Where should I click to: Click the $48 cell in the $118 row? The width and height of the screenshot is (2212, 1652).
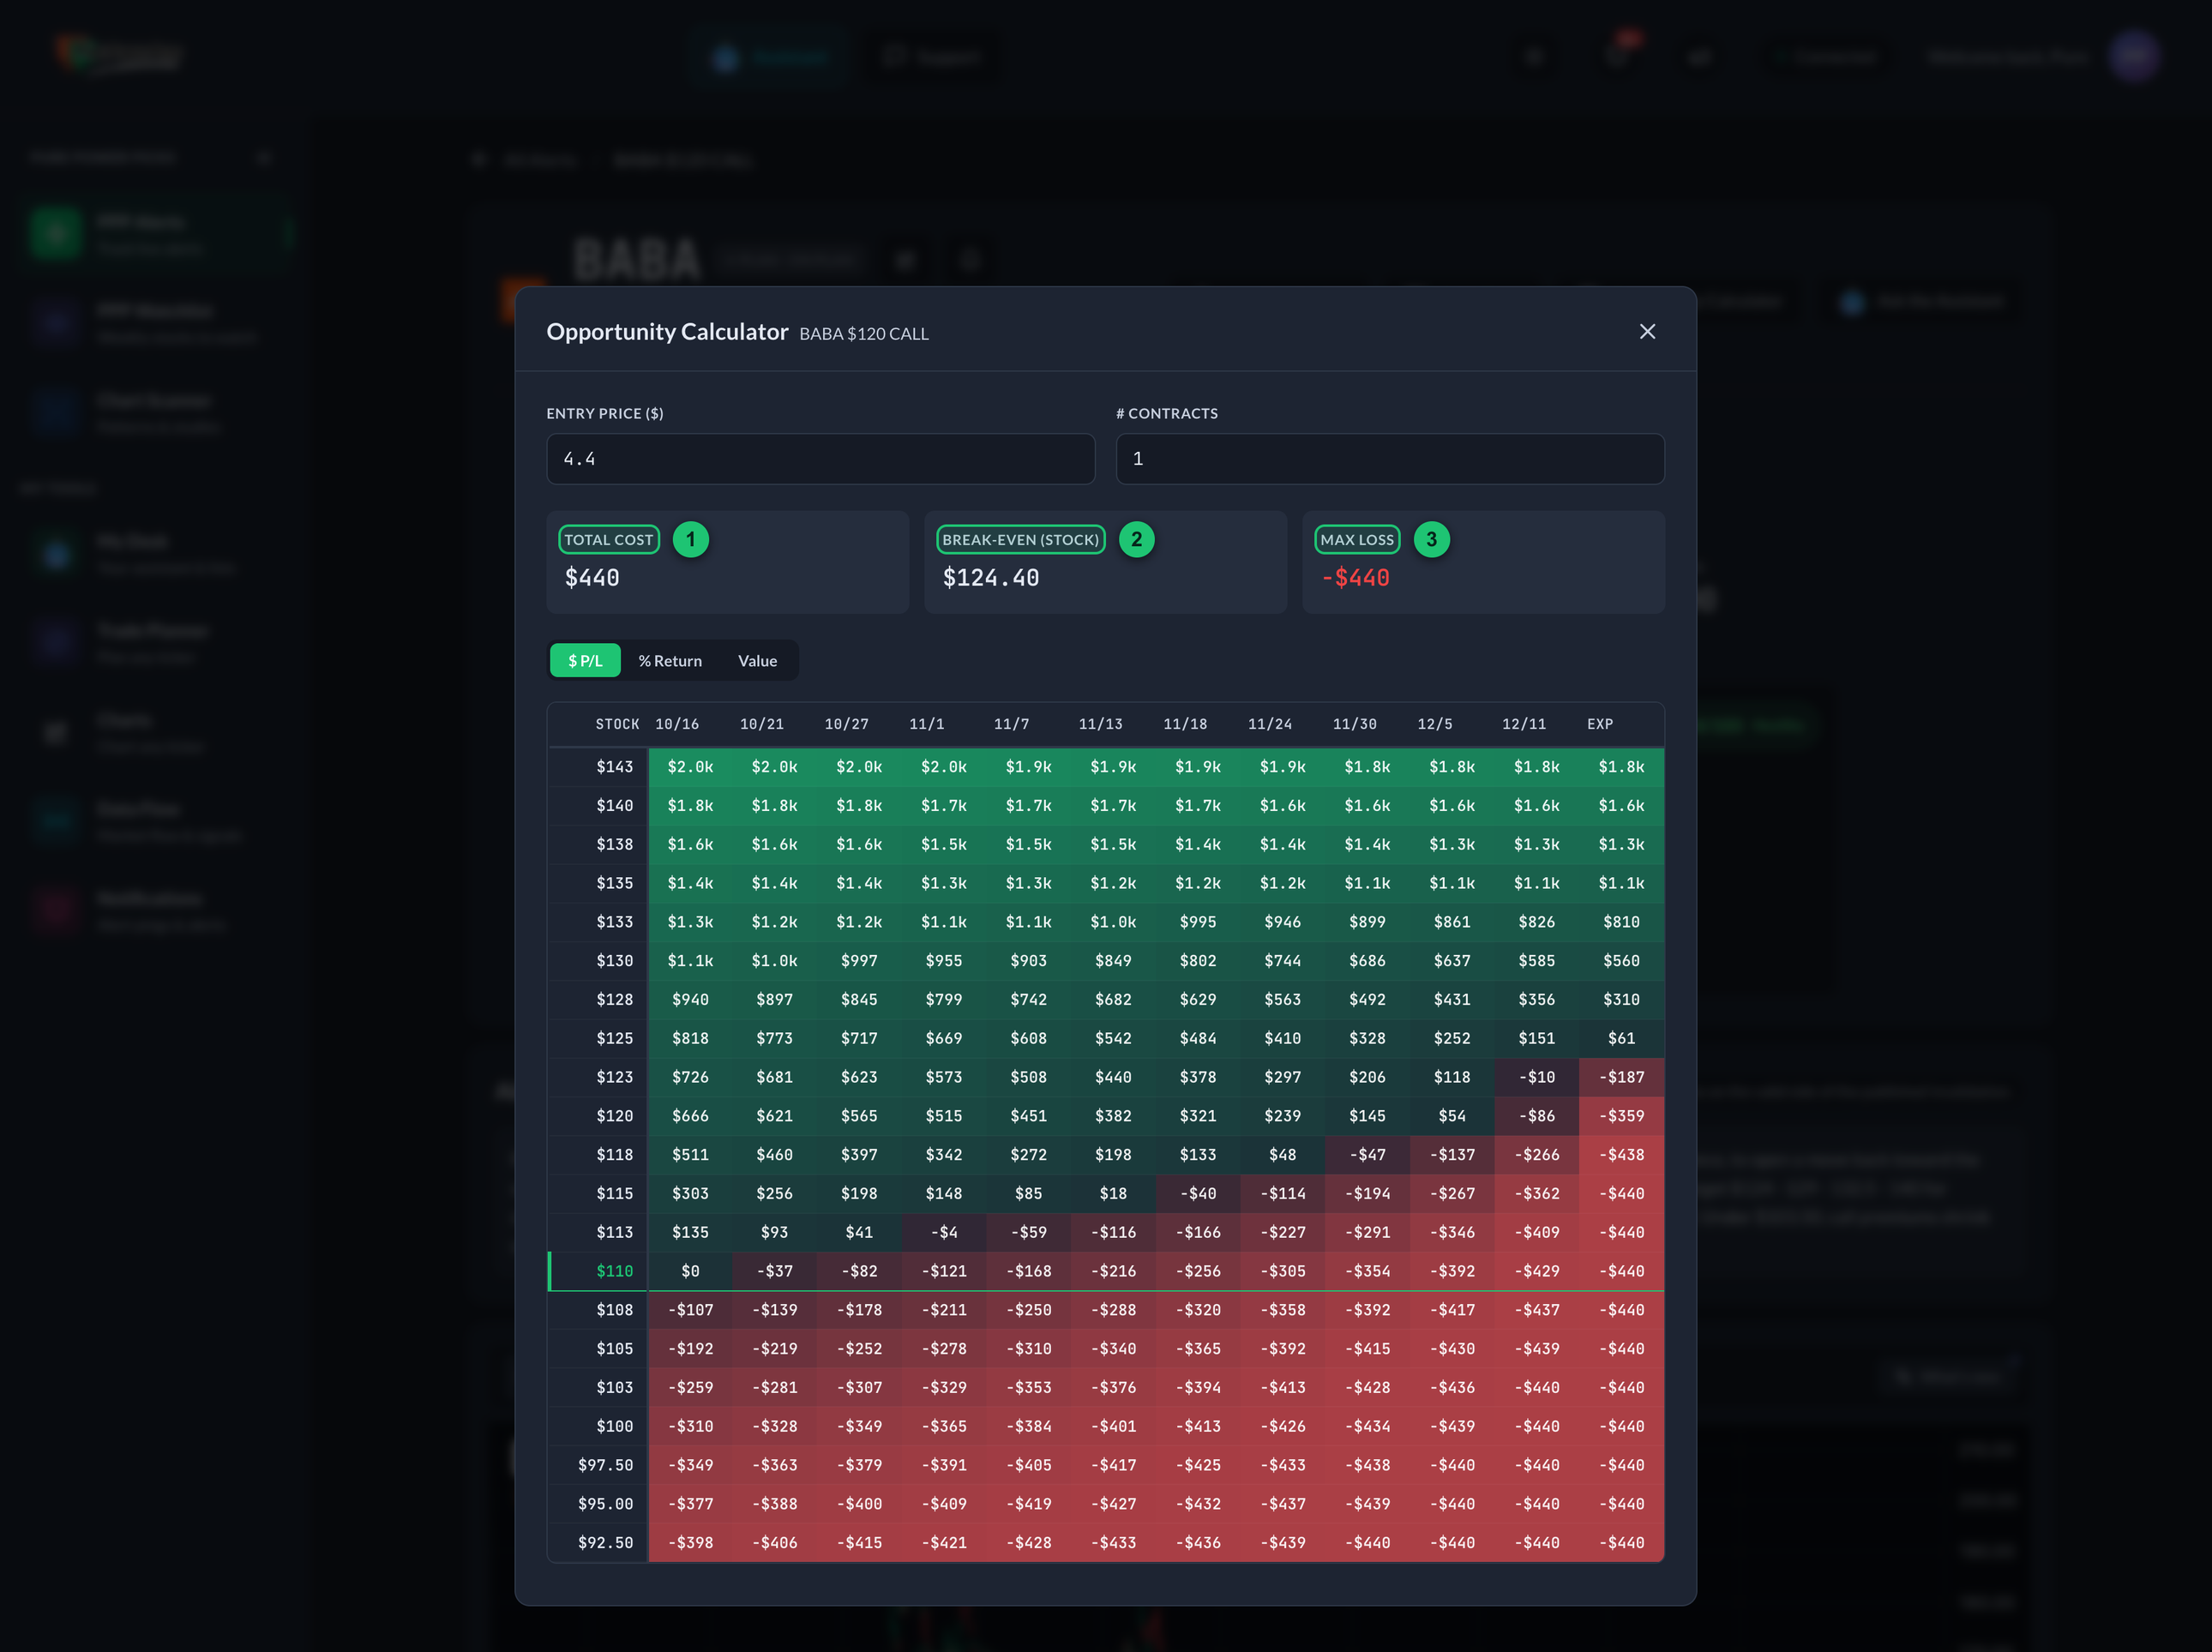tap(1282, 1155)
